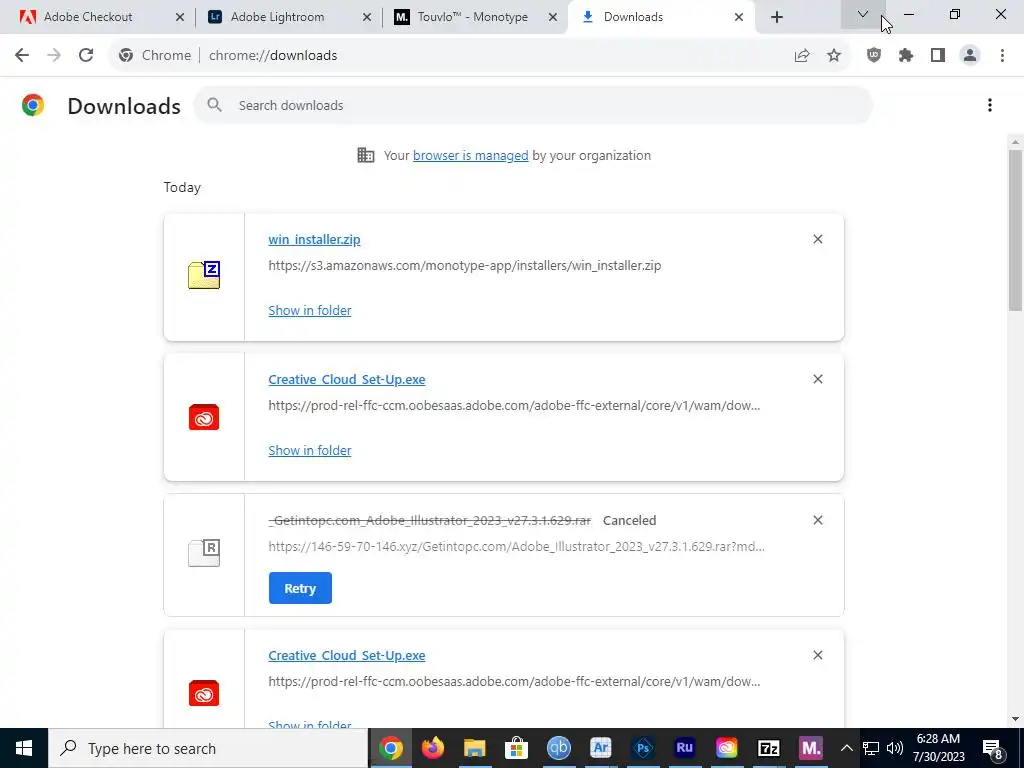Show win_installer.zip in folder
The width and height of the screenshot is (1024, 768).
point(310,310)
